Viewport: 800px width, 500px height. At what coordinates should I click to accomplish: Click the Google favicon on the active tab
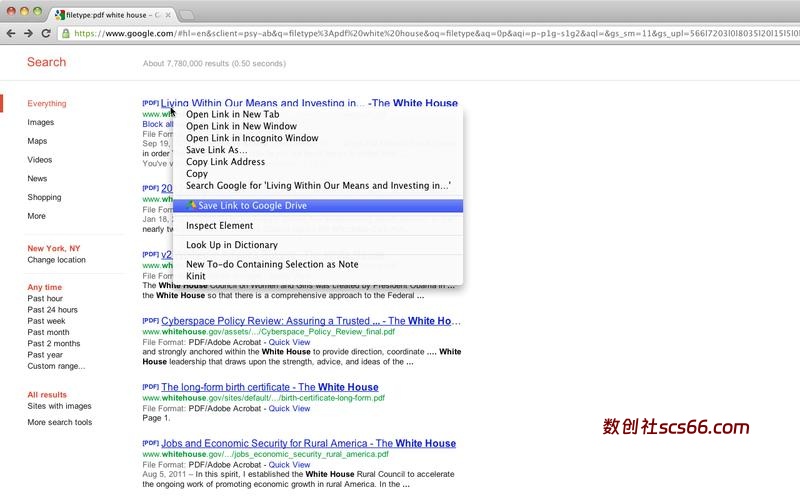pos(60,15)
